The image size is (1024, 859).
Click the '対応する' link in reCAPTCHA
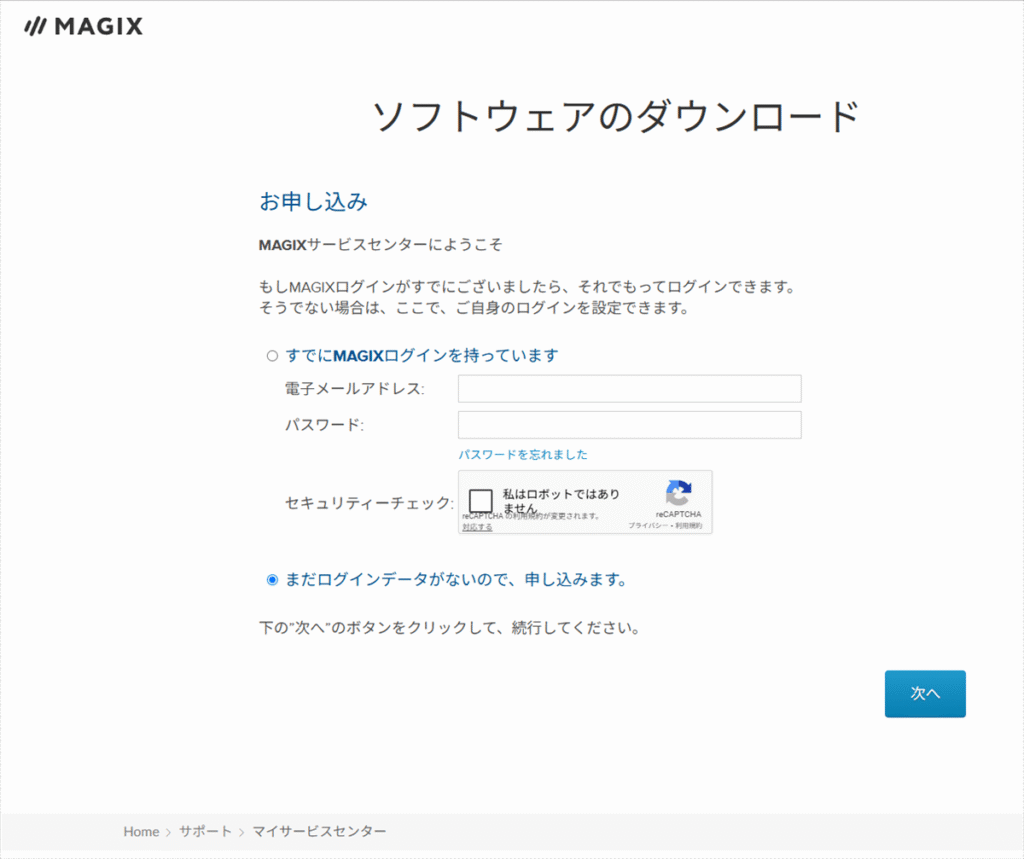coord(477,526)
